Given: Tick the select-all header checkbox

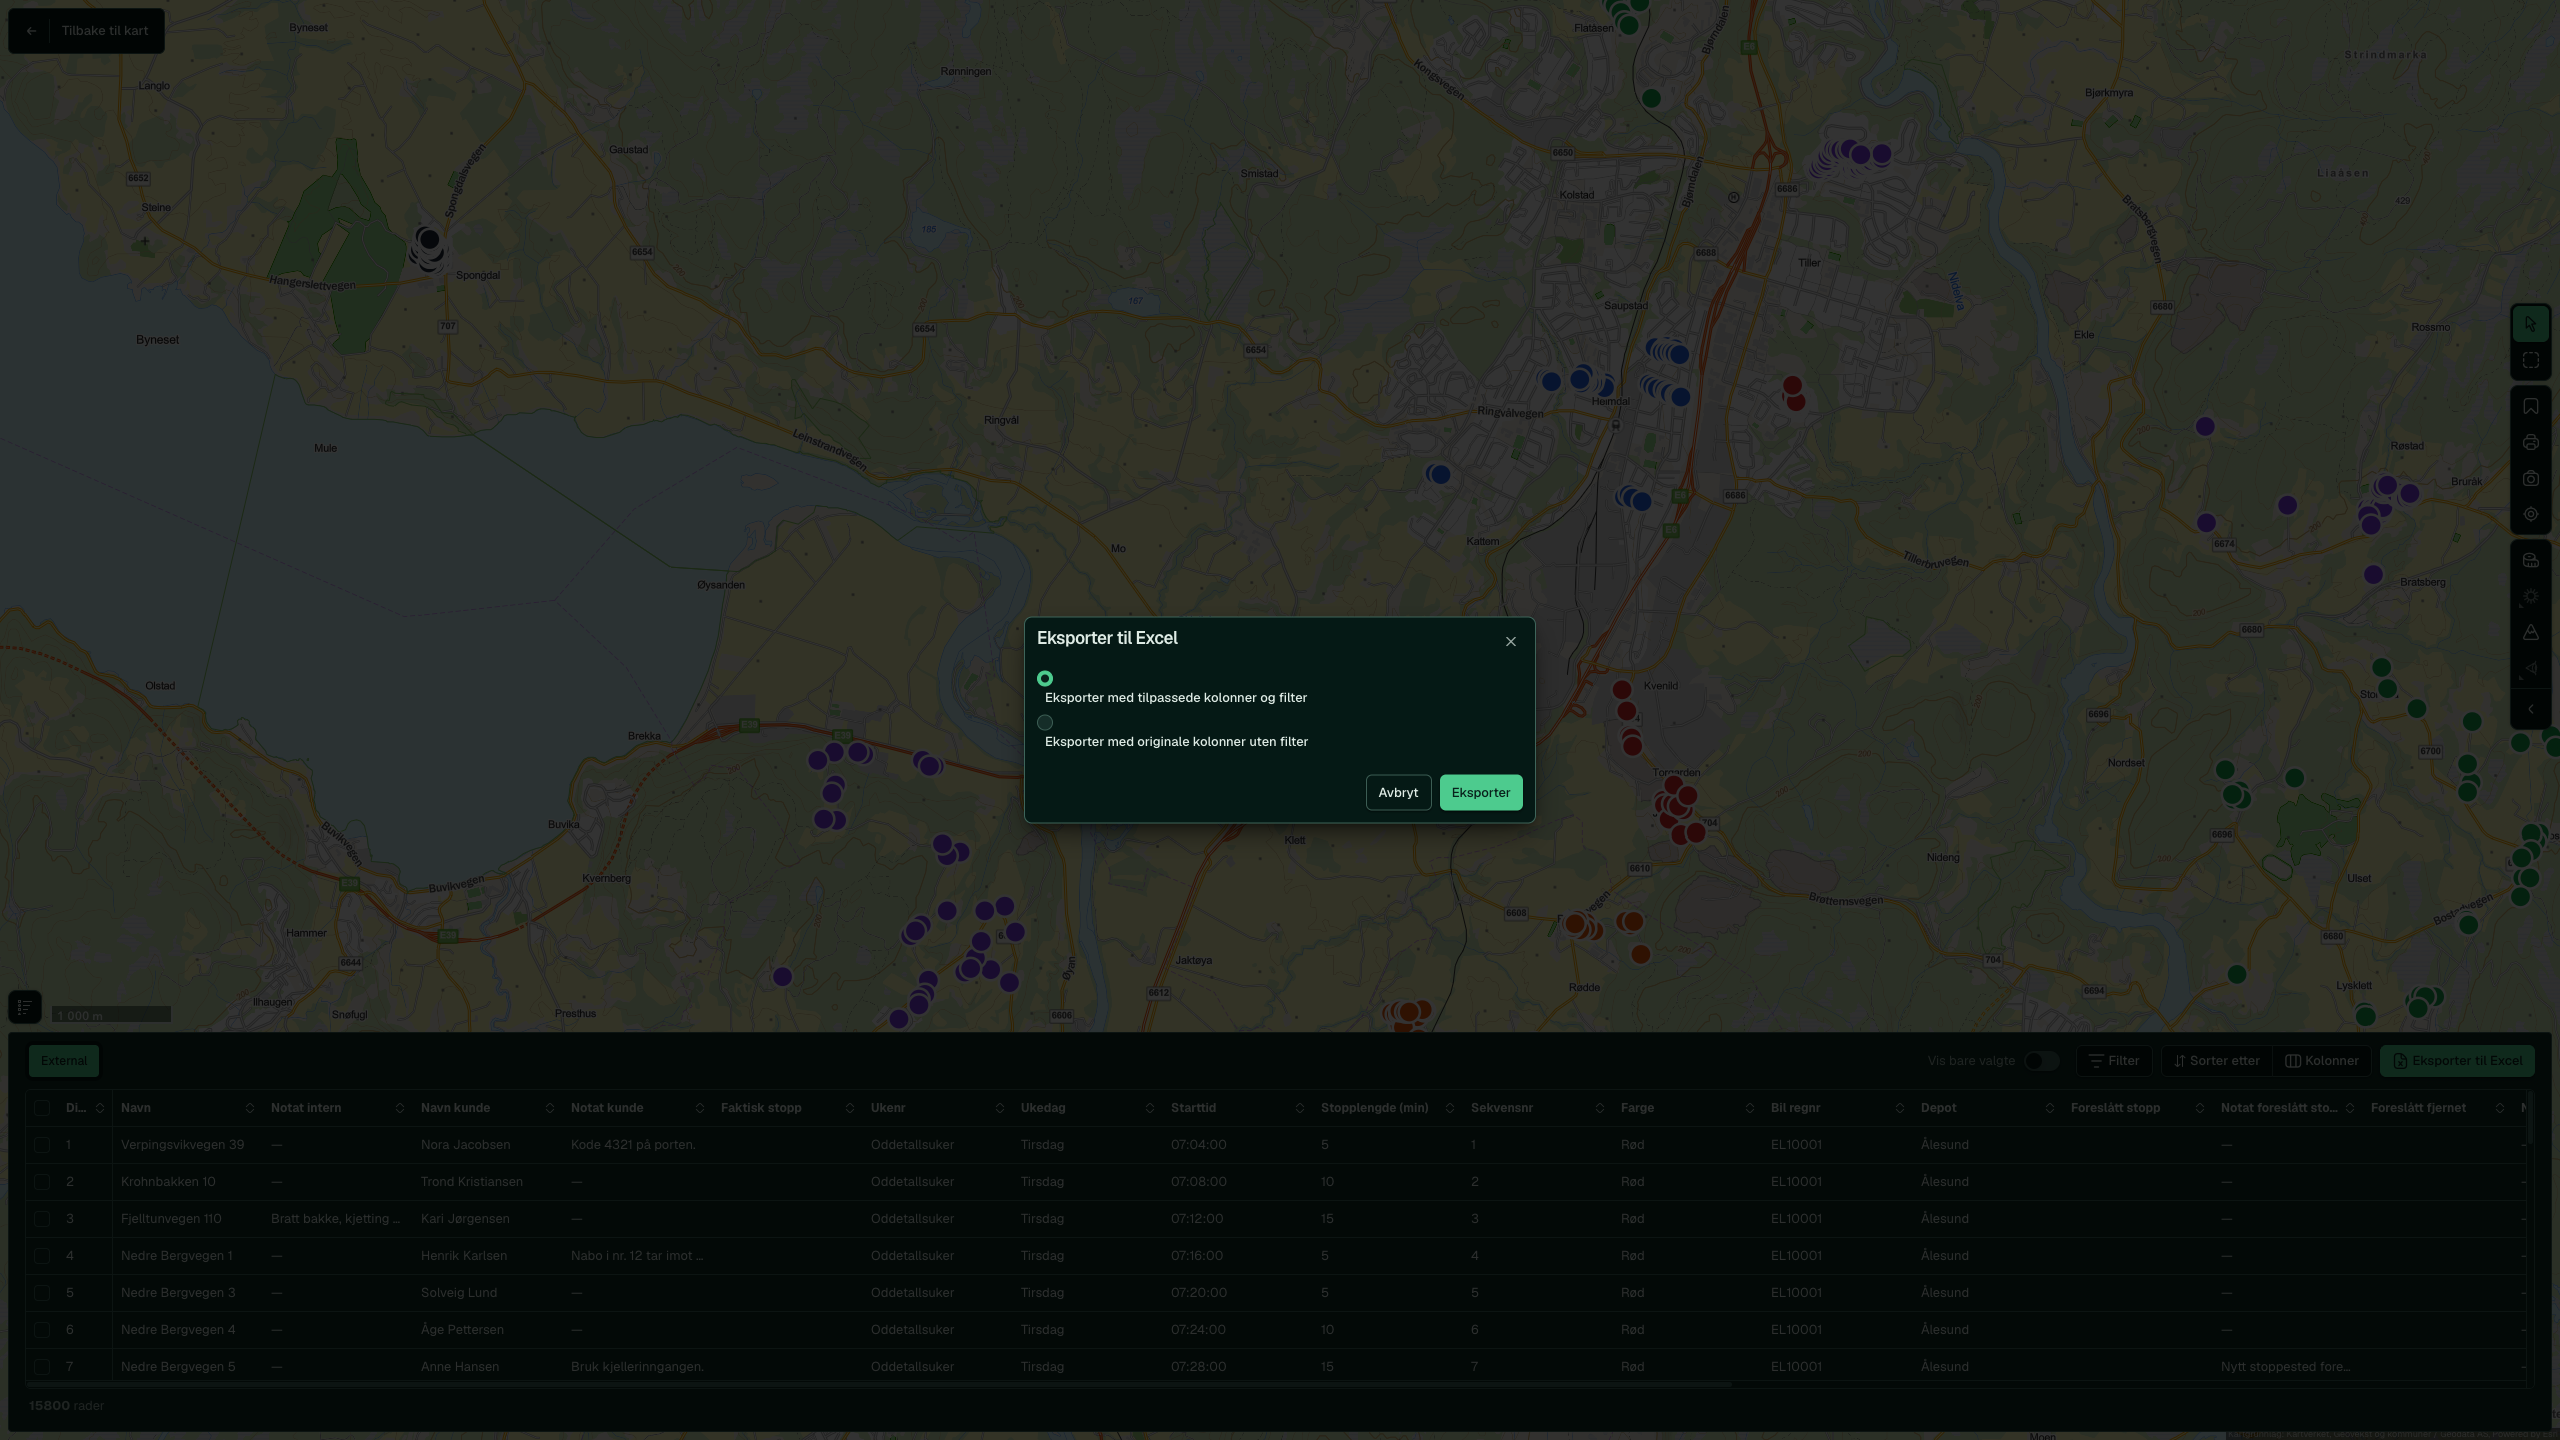Looking at the screenshot, I should tap(42, 1108).
